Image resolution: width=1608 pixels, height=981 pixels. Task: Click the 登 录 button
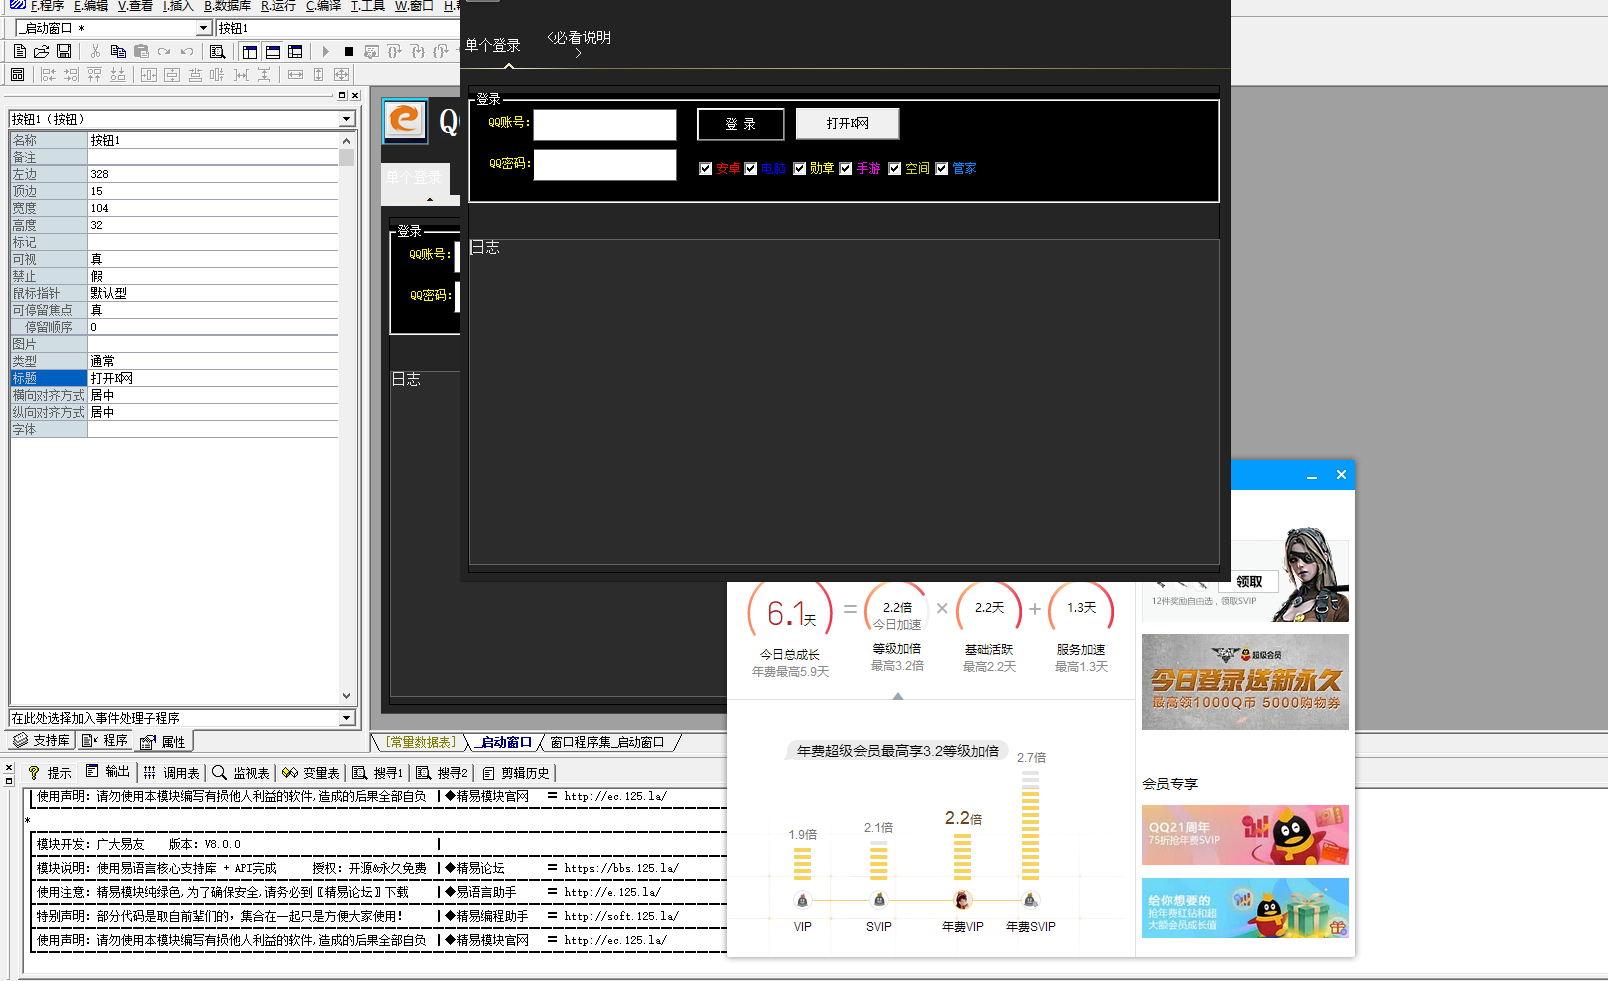(740, 124)
